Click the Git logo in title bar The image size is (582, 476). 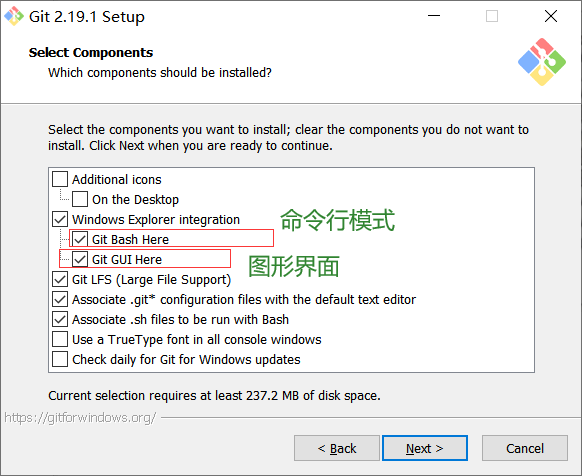pos(14,16)
